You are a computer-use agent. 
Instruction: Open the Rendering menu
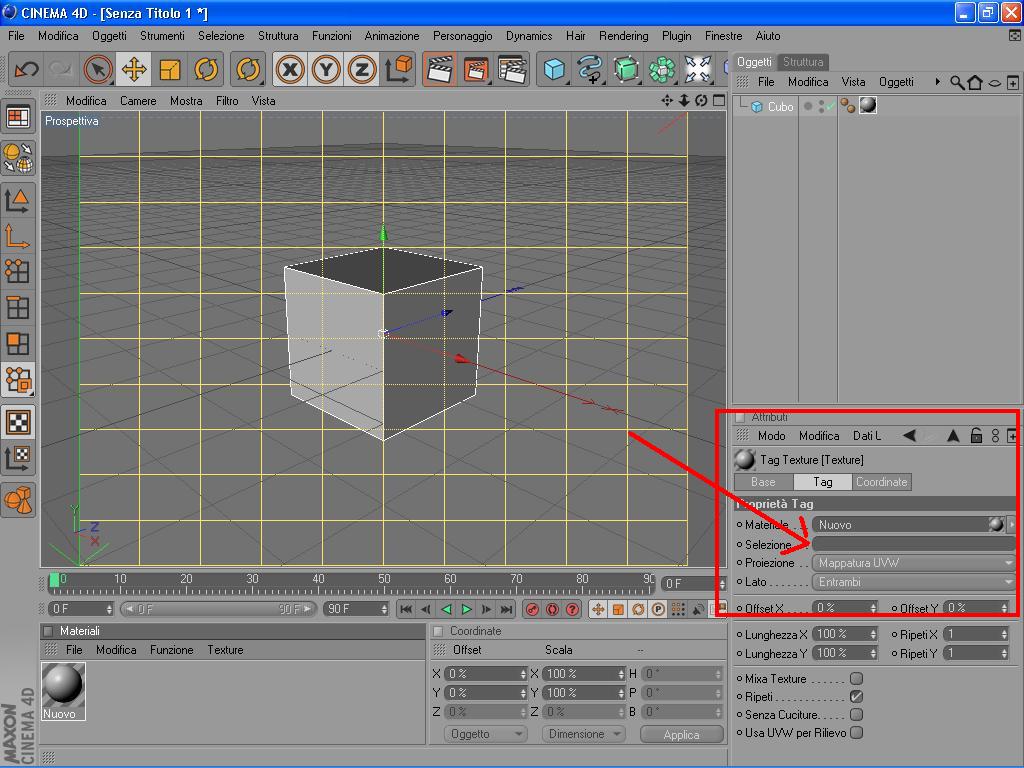click(x=624, y=36)
